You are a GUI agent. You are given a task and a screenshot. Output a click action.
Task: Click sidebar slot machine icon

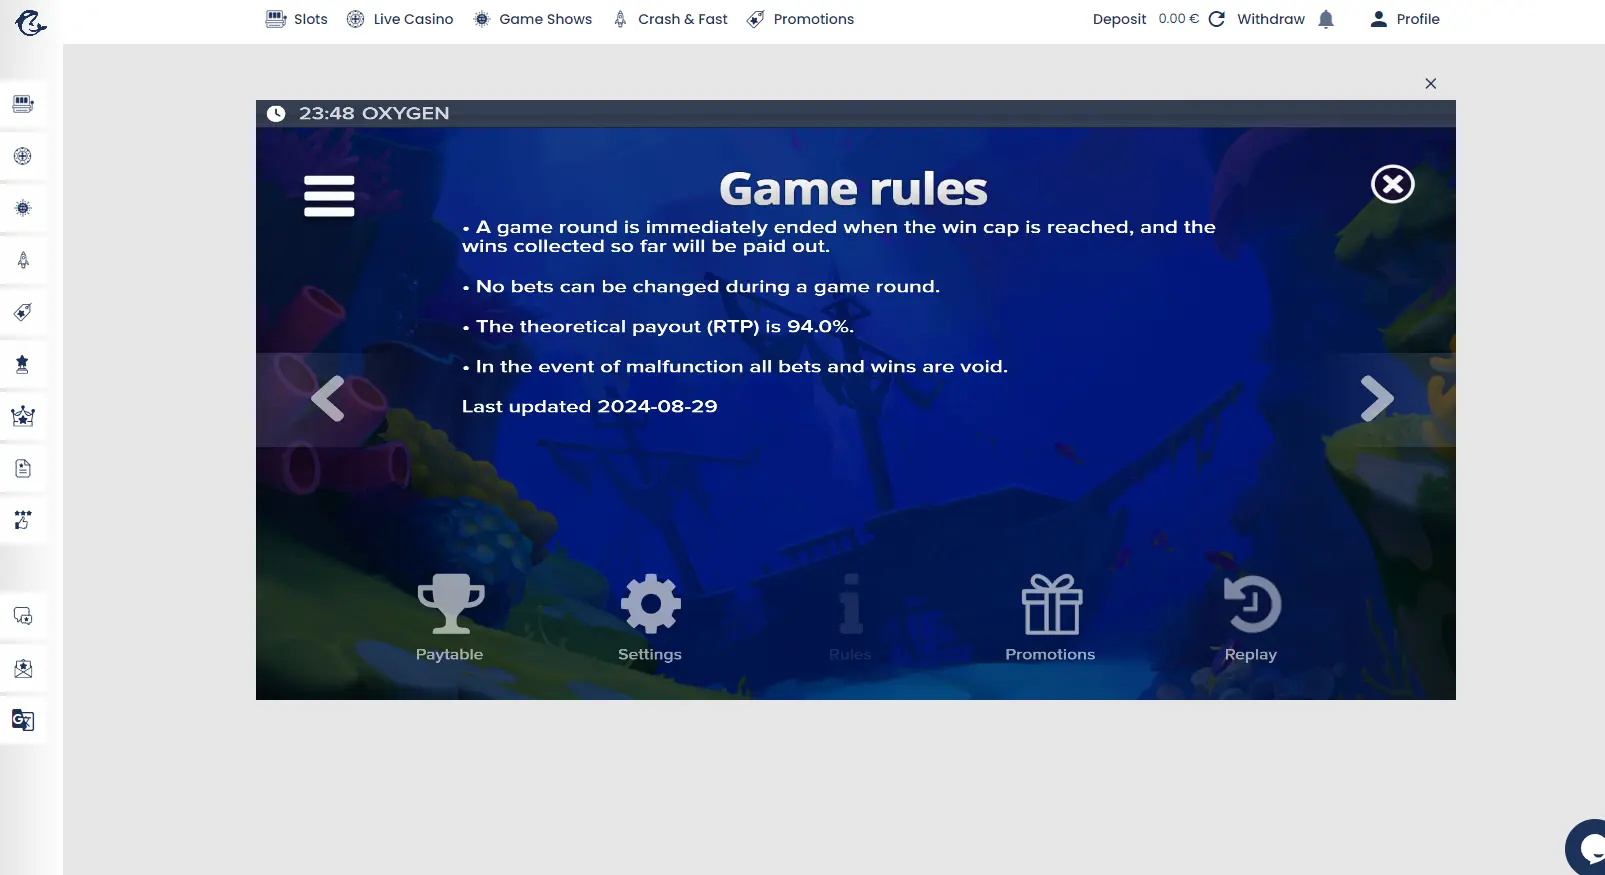tap(23, 104)
